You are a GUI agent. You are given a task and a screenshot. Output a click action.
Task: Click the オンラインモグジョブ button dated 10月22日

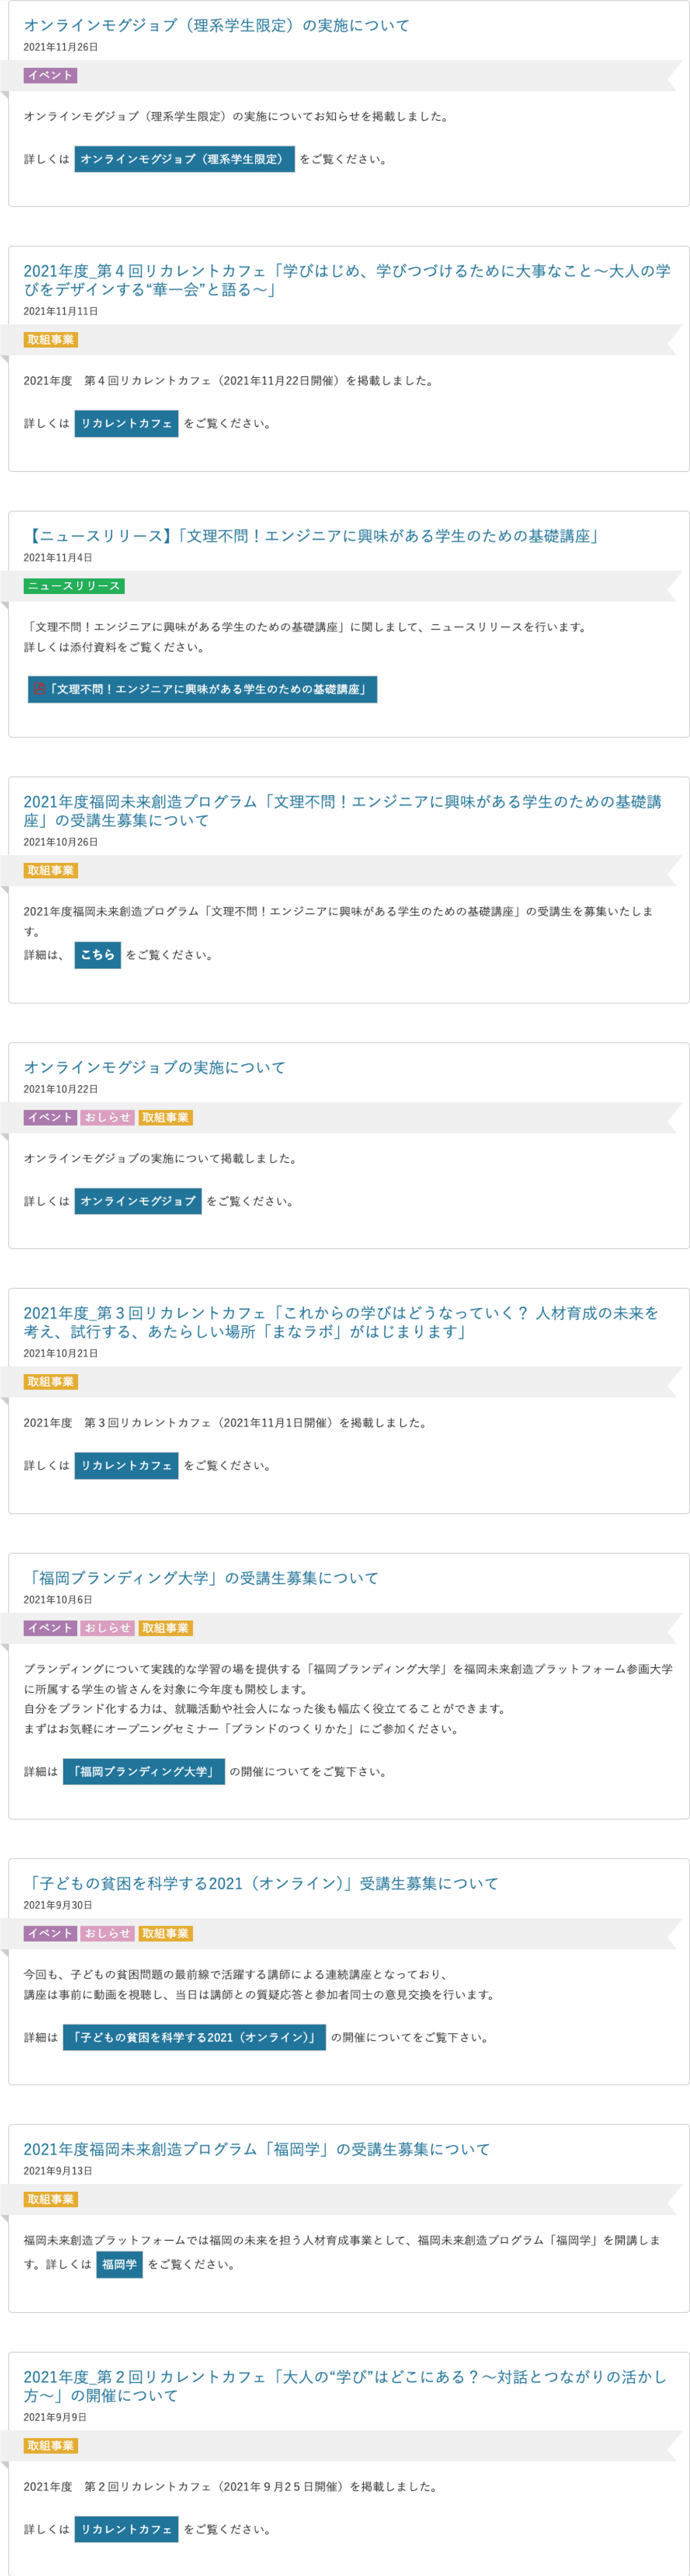(139, 1203)
